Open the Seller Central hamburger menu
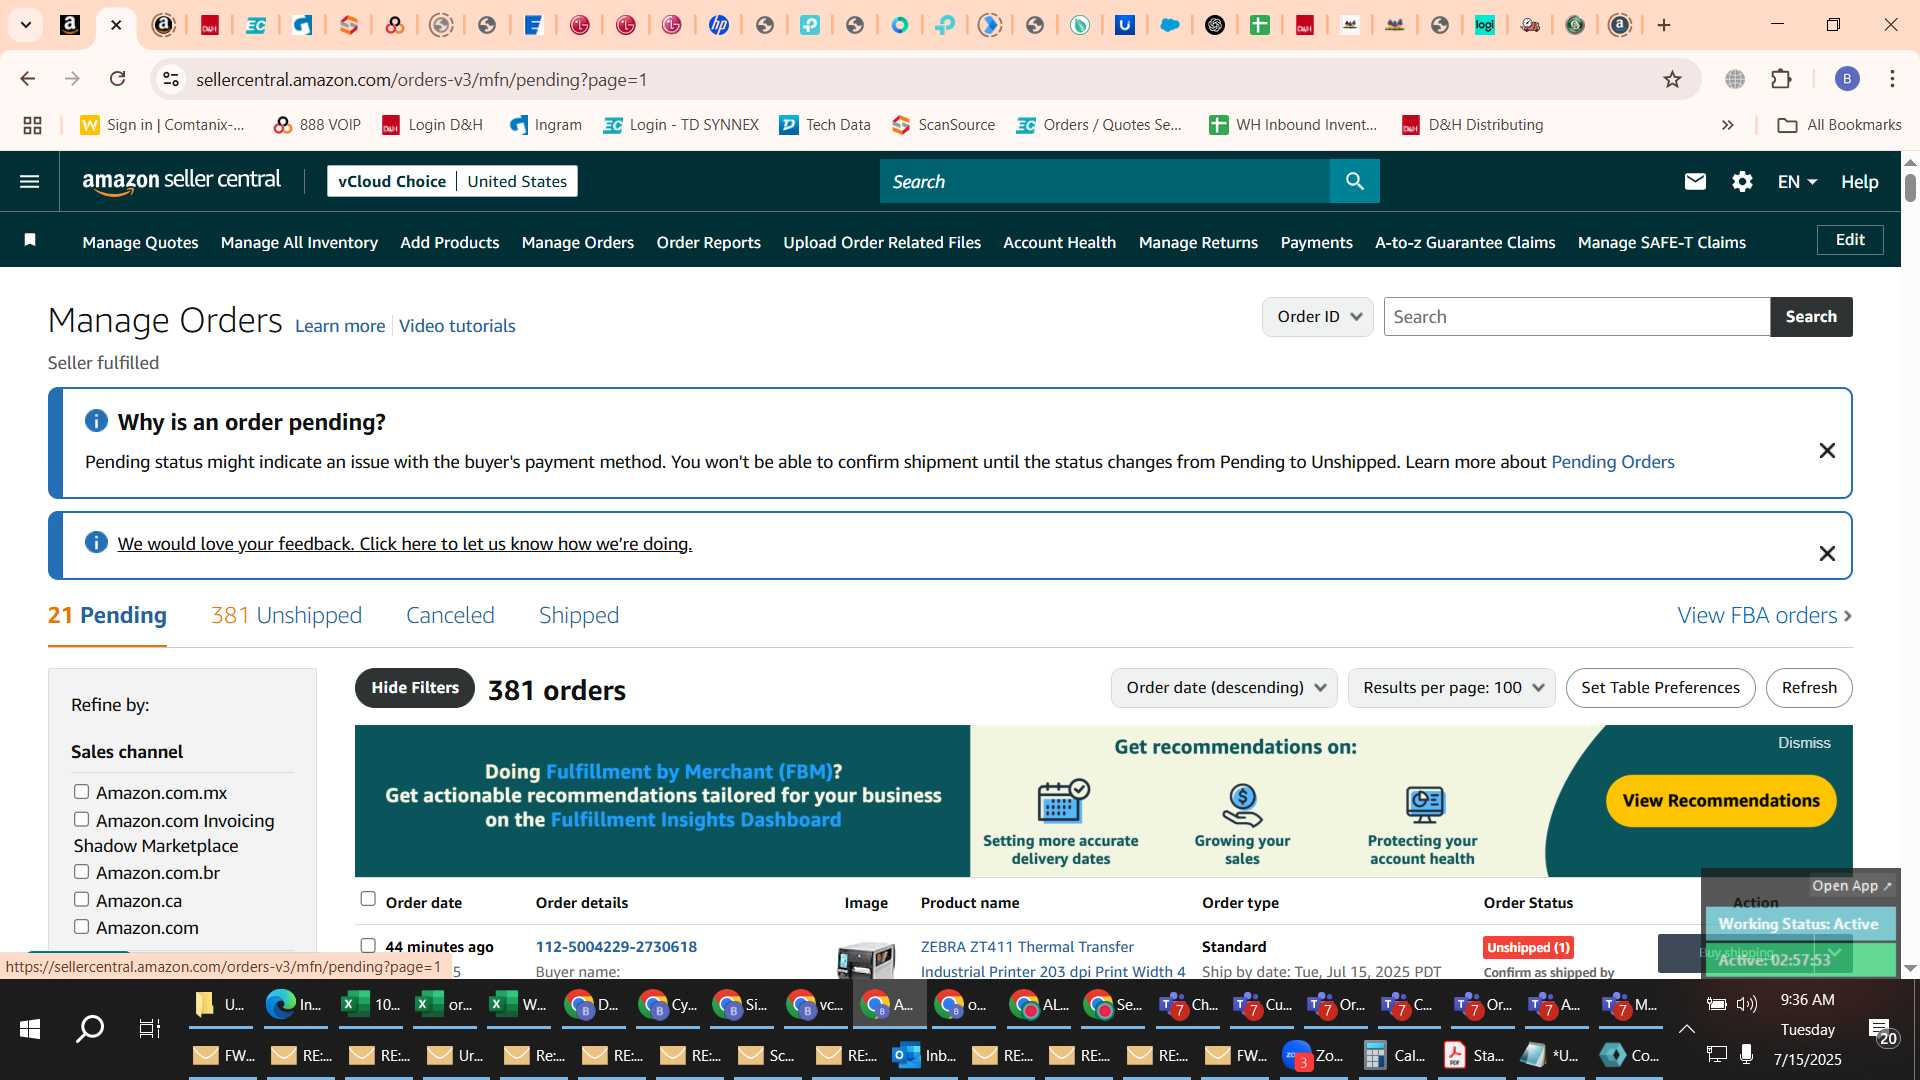 coord(29,181)
